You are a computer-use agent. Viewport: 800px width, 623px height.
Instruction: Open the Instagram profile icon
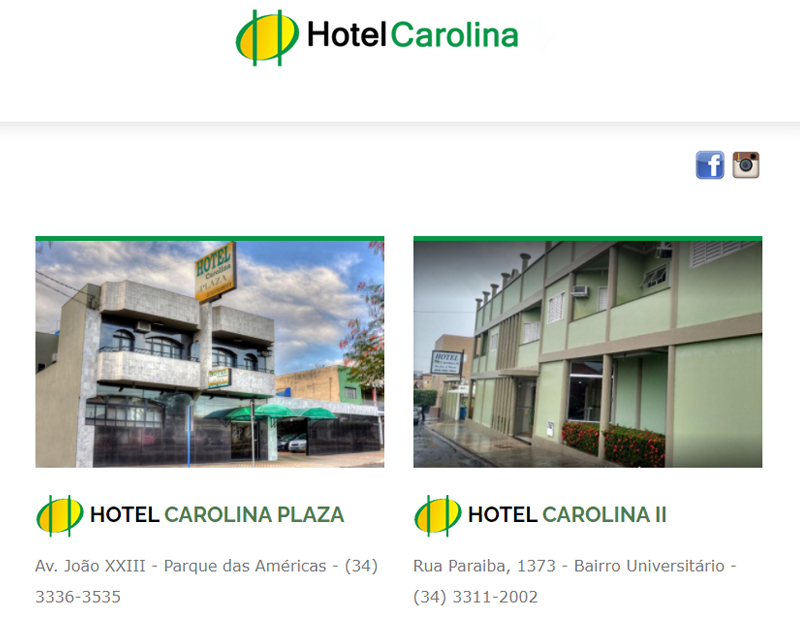click(746, 165)
